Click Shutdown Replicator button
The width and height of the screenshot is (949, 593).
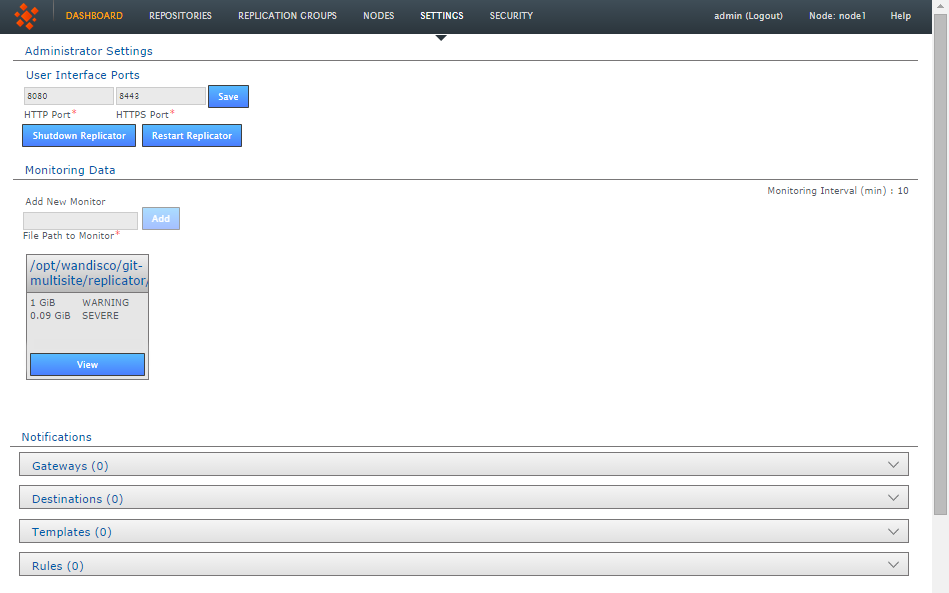tap(79, 136)
